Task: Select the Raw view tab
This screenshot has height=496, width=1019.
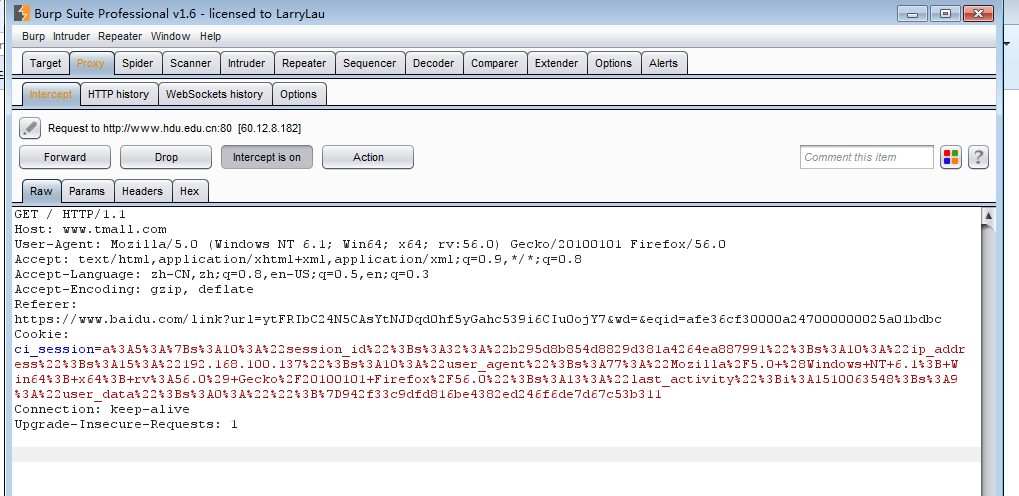Action: point(42,191)
